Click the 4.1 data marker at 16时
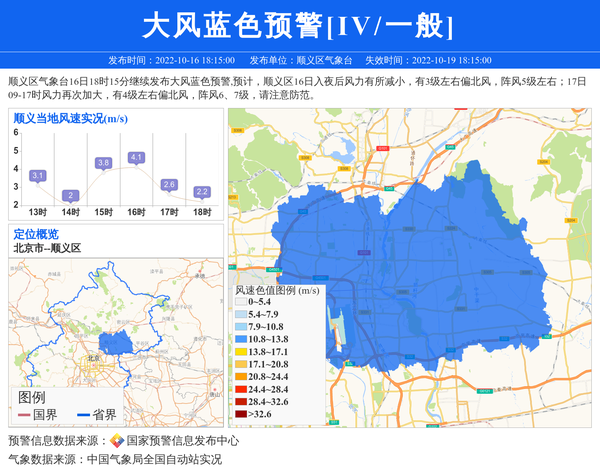600x471 pixels. pyautogui.click(x=136, y=158)
